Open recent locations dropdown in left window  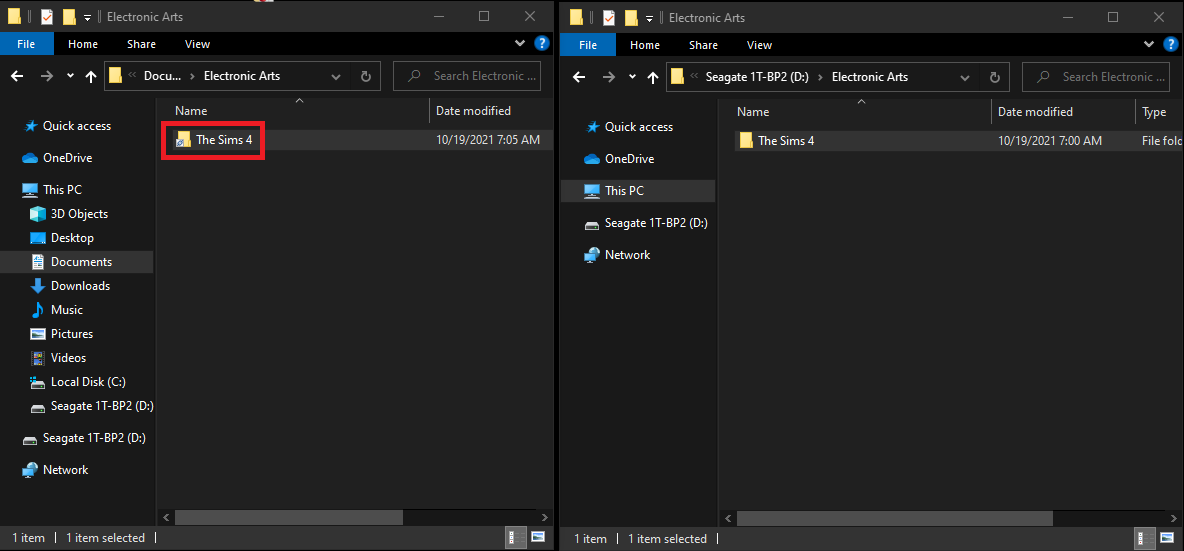[70, 76]
